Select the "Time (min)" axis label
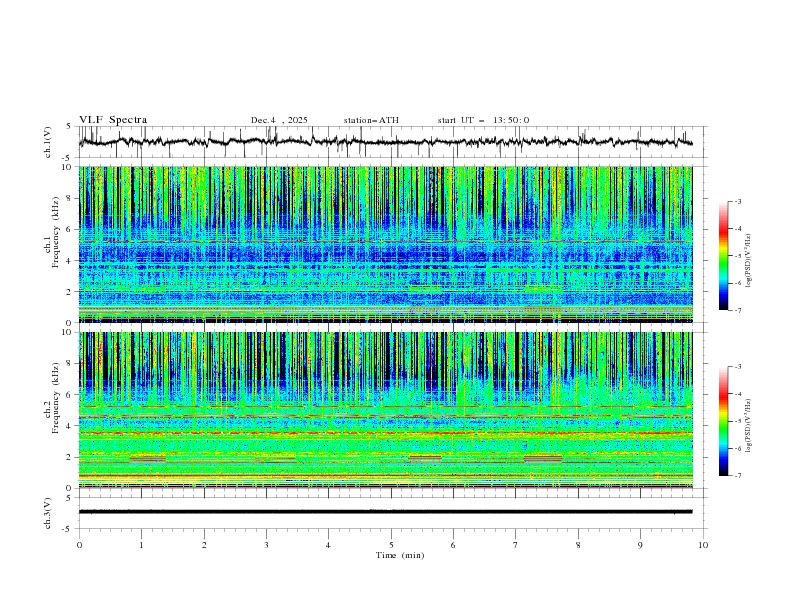Screen dimensions: 792x612 click(400, 555)
